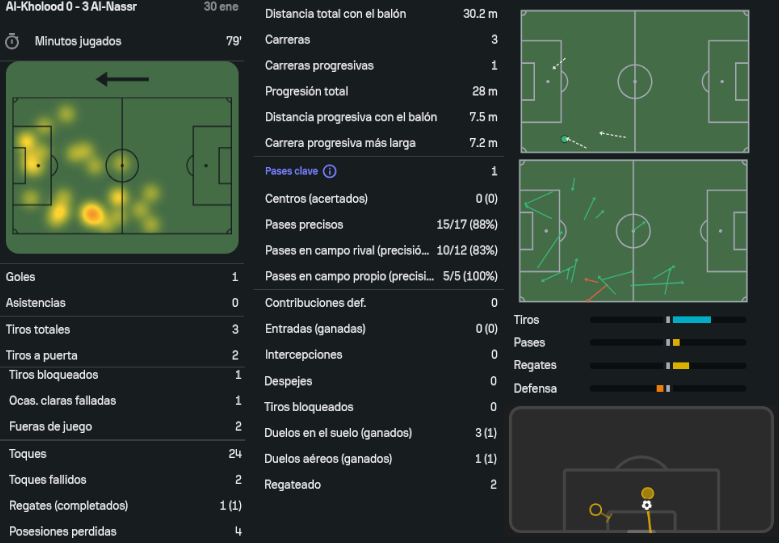Click the cyan Tiros rating bar

(x=691, y=320)
